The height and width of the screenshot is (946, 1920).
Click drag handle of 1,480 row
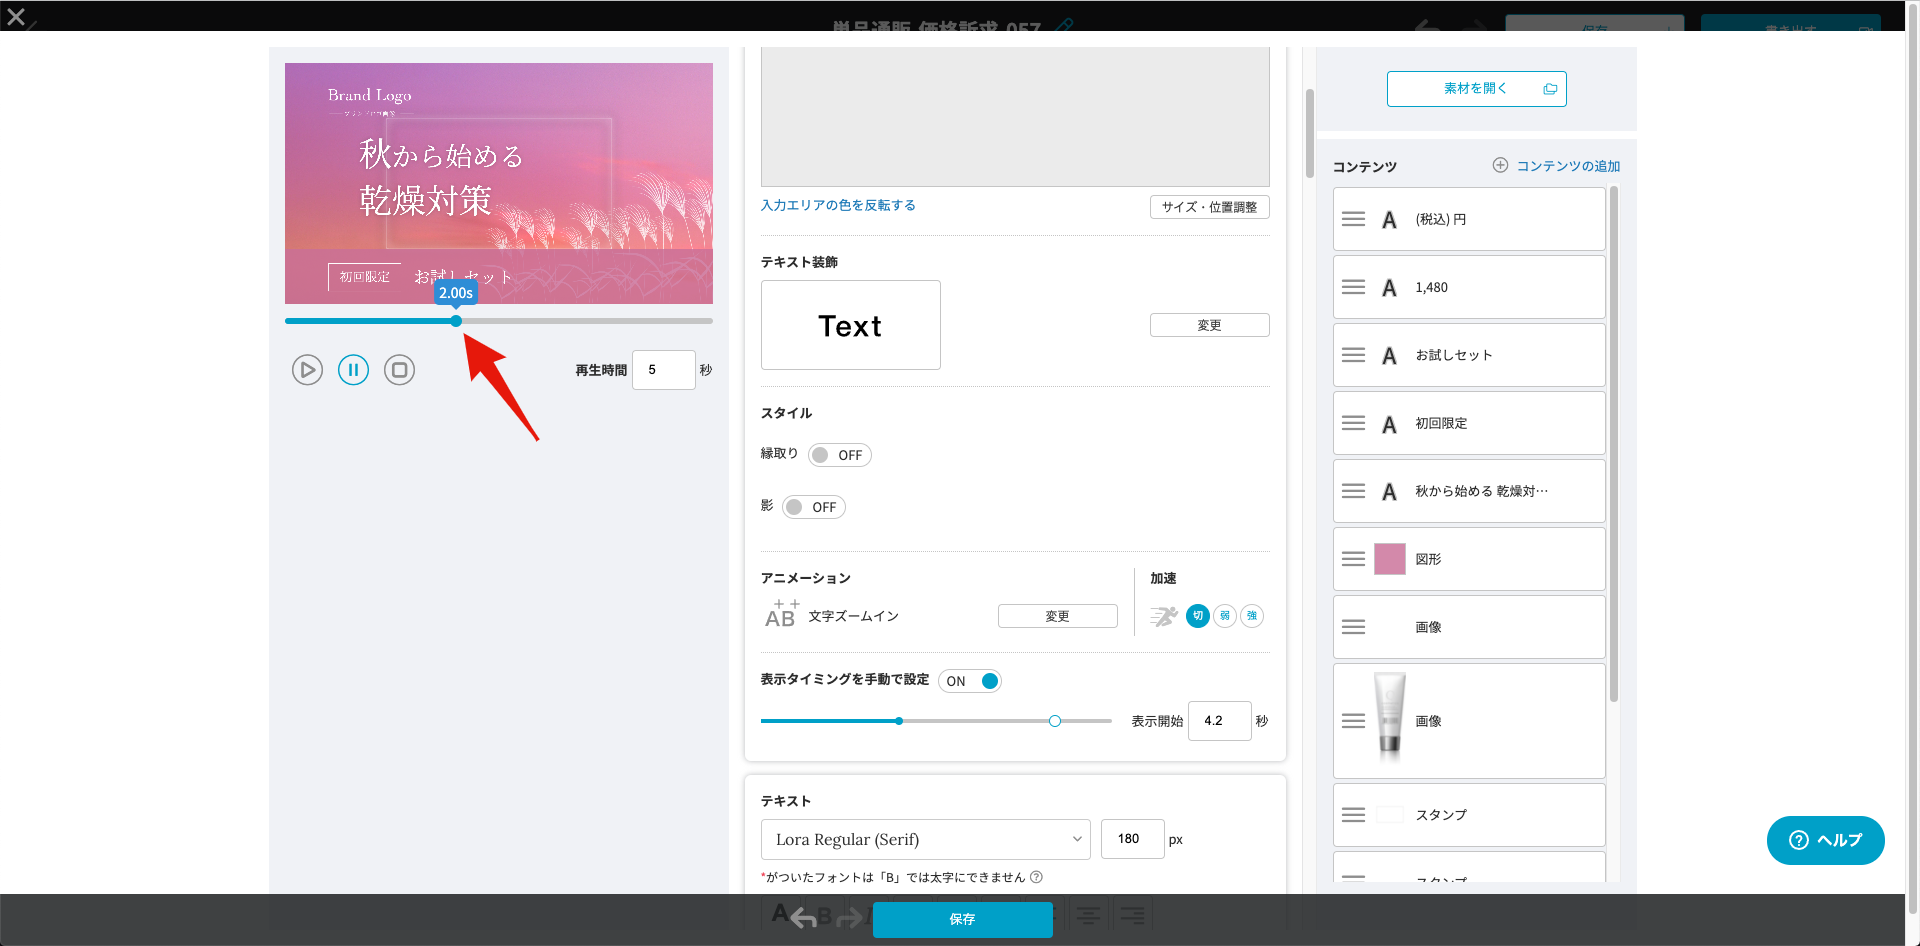tap(1353, 287)
